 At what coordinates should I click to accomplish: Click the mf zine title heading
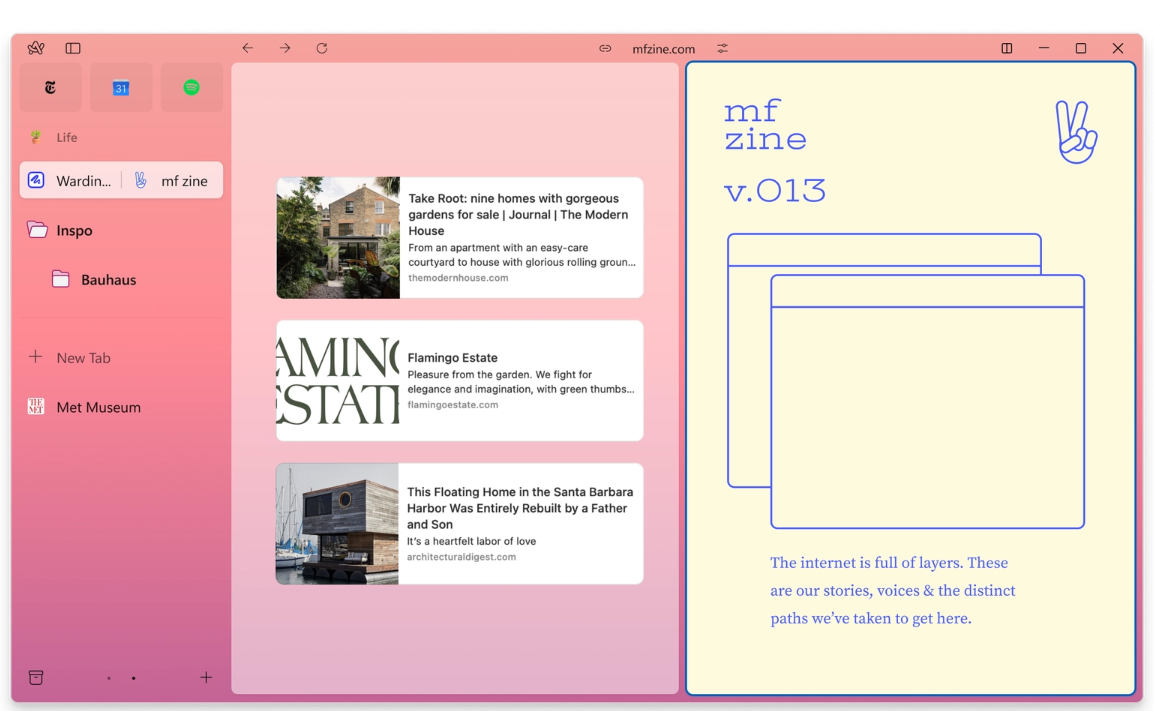(765, 125)
